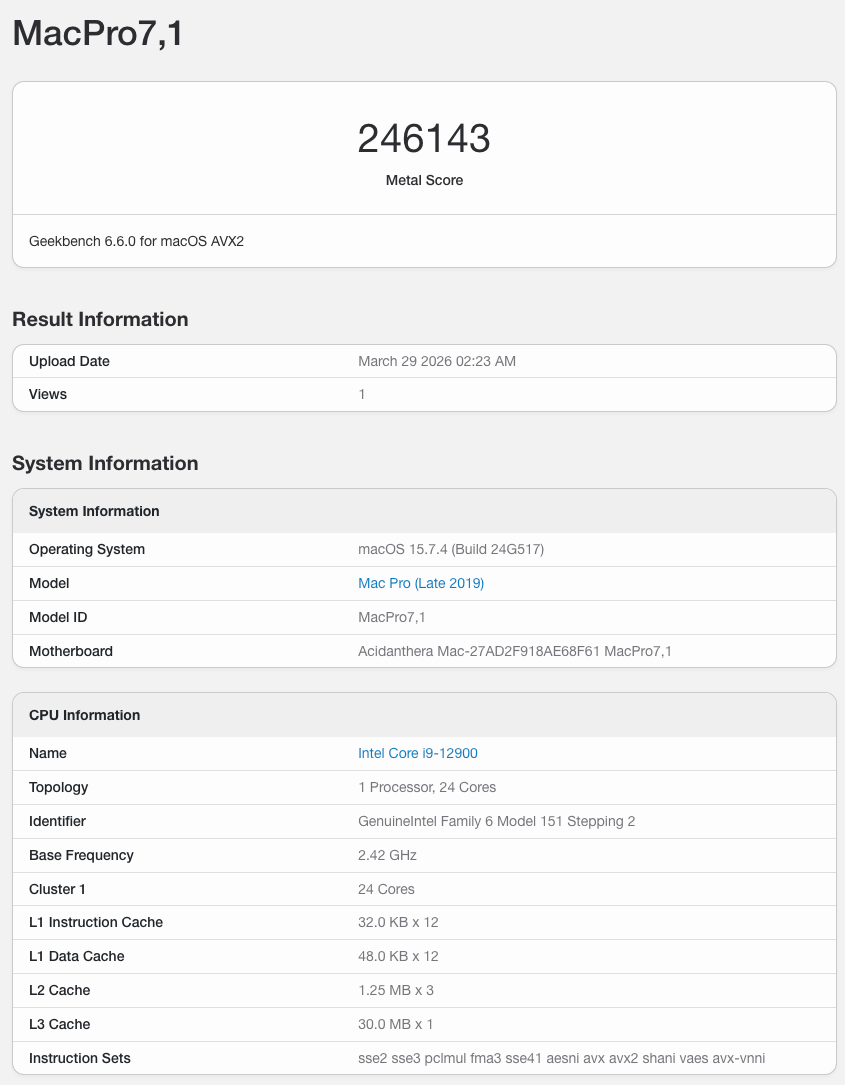The height and width of the screenshot is (1085, 845).
Task: Click the 2.42 GHz base frequency value
Action: point(387,855)
